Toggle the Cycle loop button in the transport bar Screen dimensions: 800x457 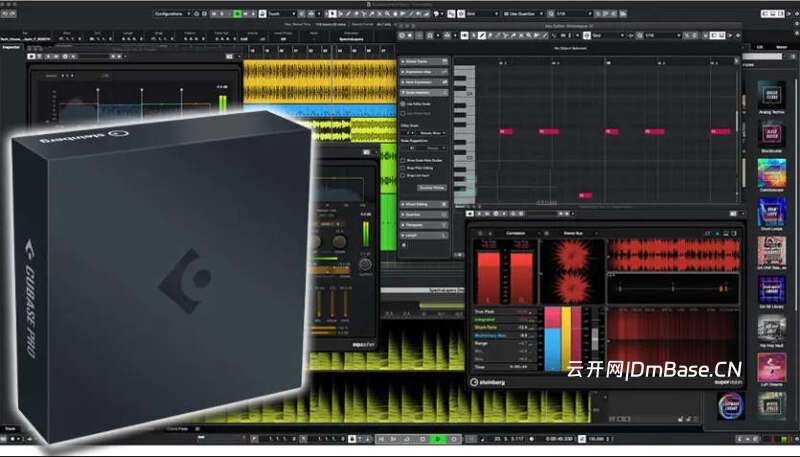408,439
